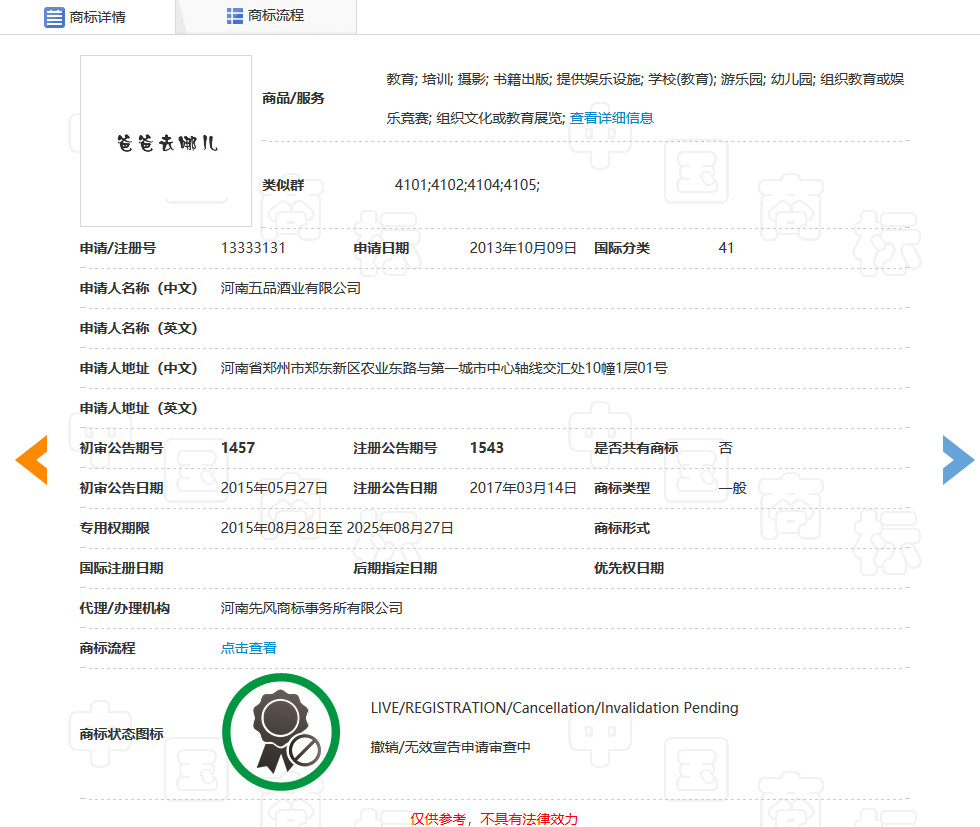Click the blue list icon beside 商标详情
Screen dimensions: 980x827
click(x=54, y=18)
